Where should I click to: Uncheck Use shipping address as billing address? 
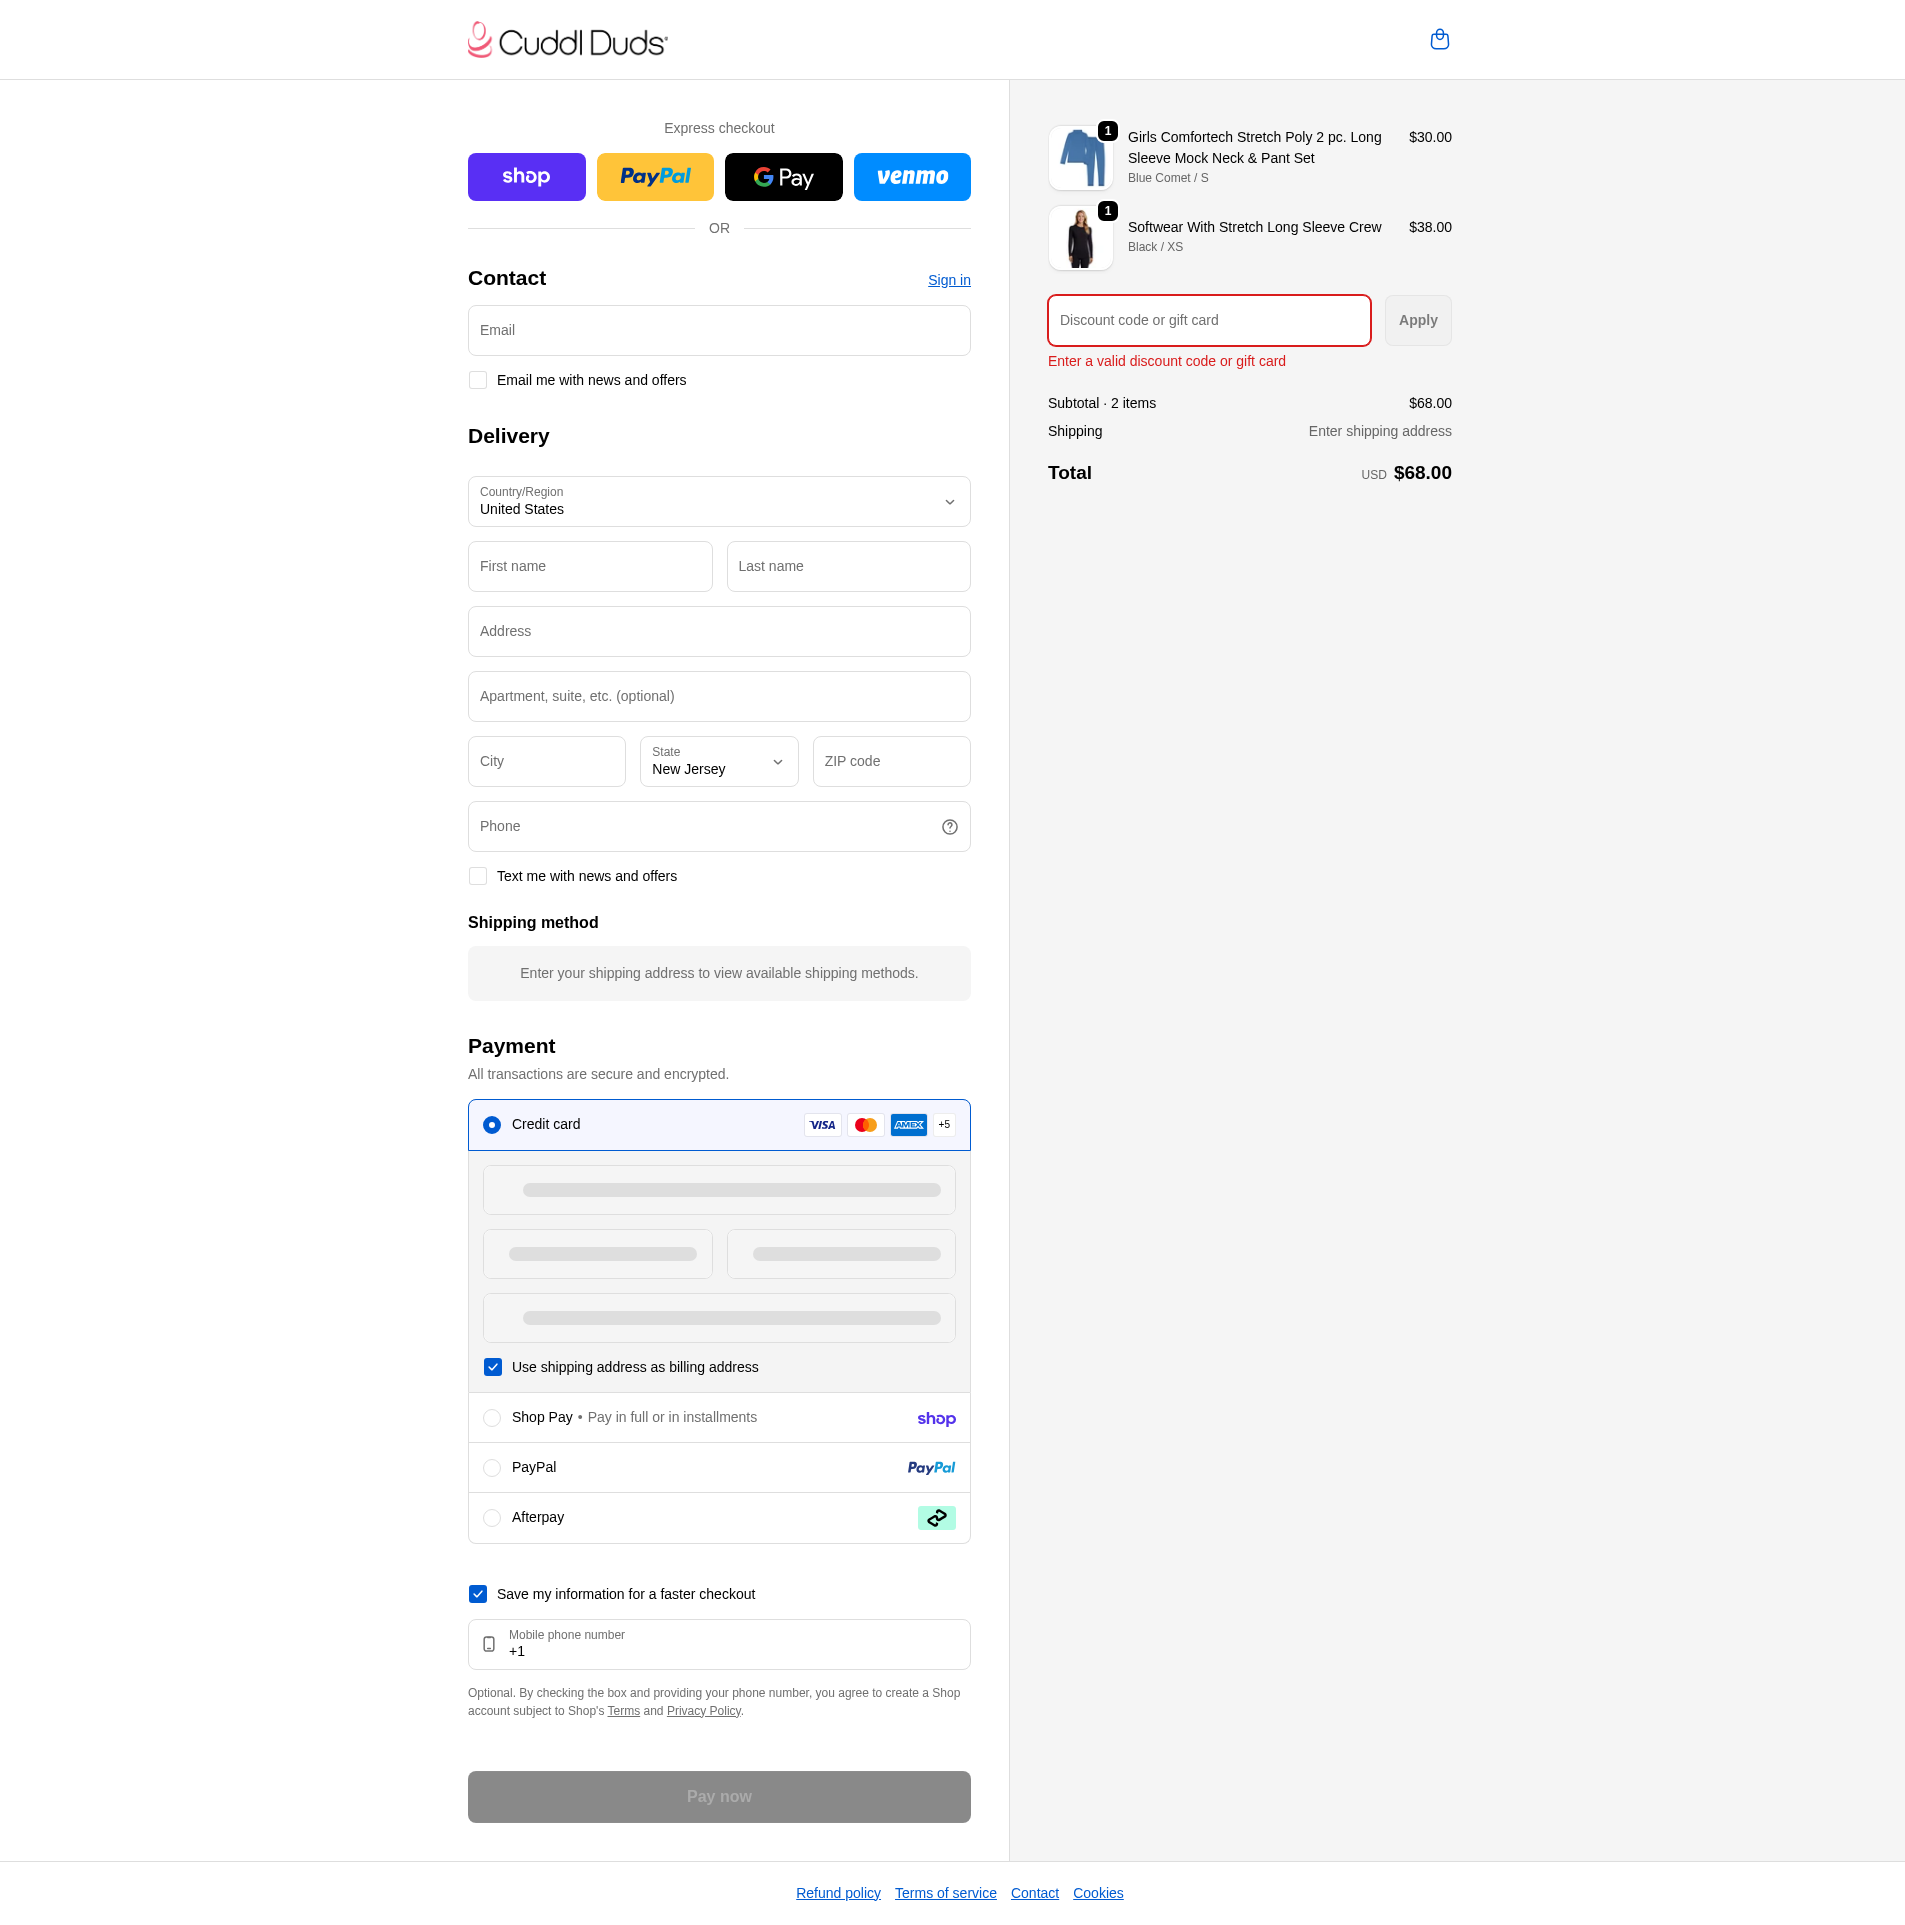point(493,1368)
